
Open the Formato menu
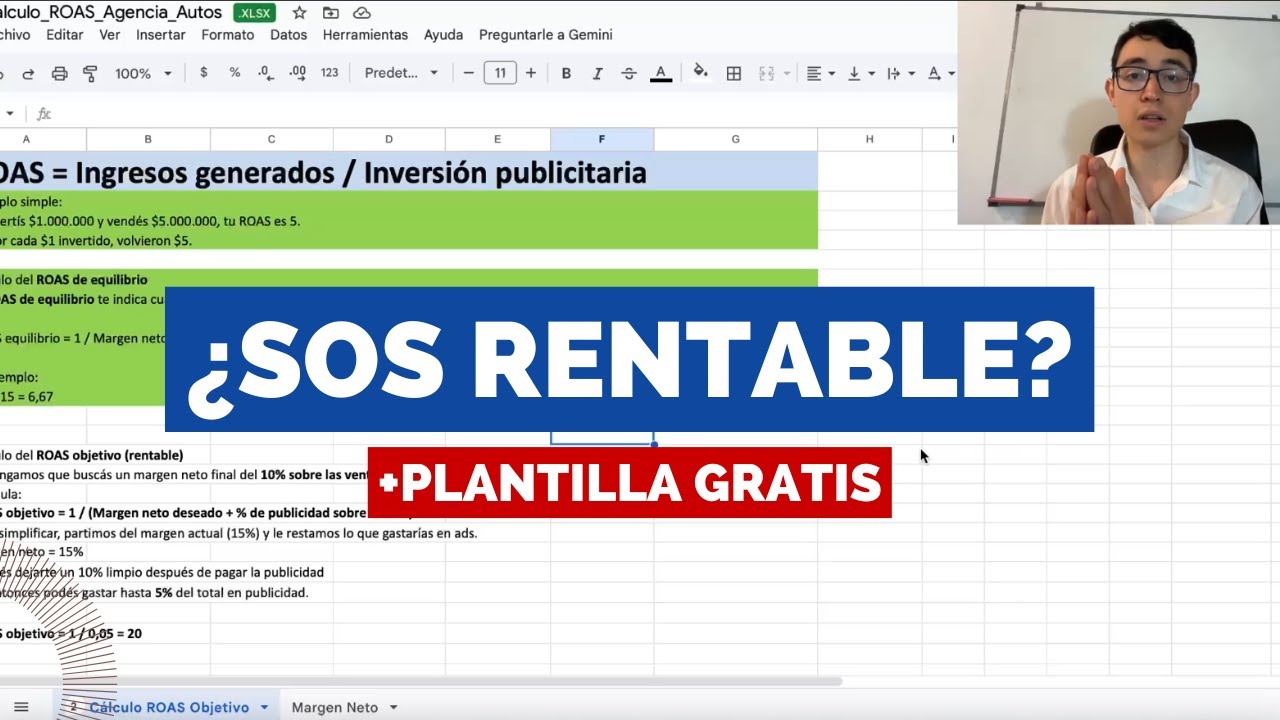(x=228, y=34)
